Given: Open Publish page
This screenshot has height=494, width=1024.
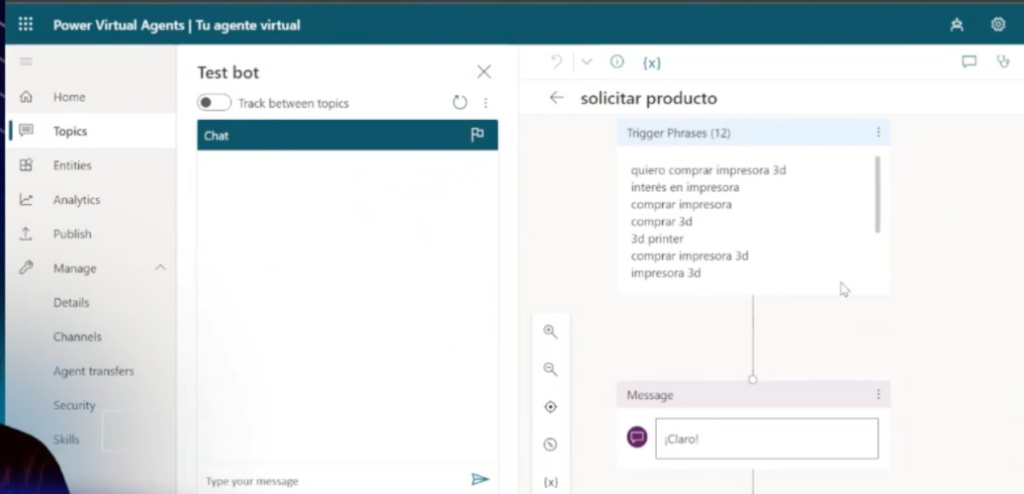Looking at the screenshot, I should pos(72,233).
